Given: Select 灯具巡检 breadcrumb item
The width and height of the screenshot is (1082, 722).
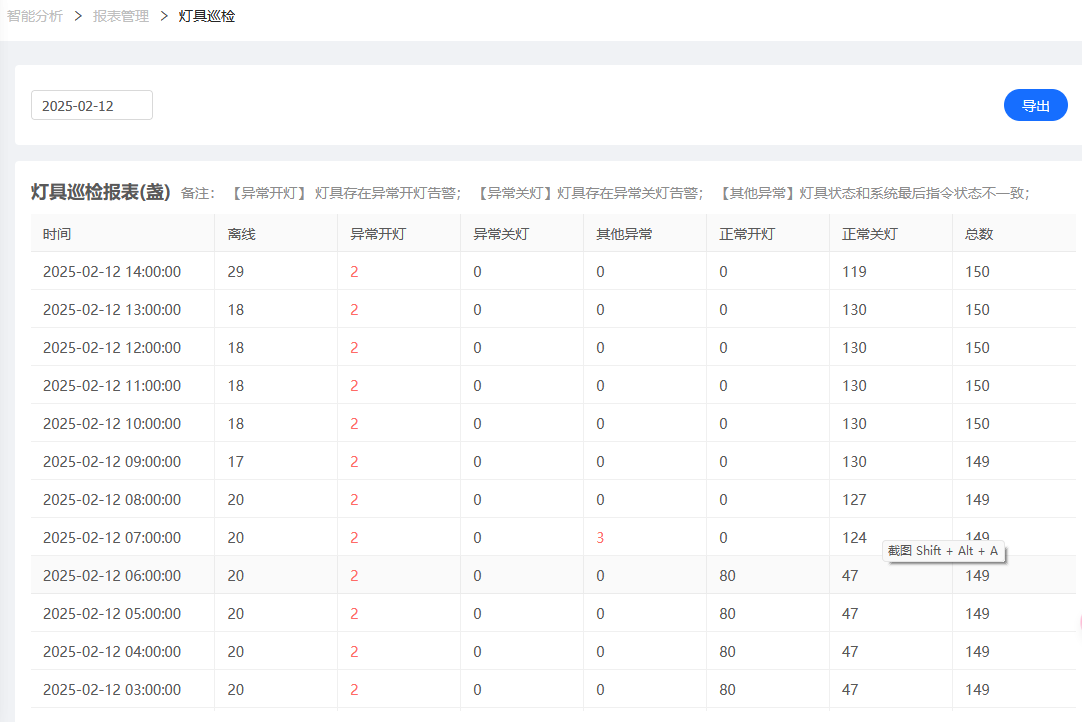Looking at the screenshot, I should pyautogui.click(x=206, y=16).
